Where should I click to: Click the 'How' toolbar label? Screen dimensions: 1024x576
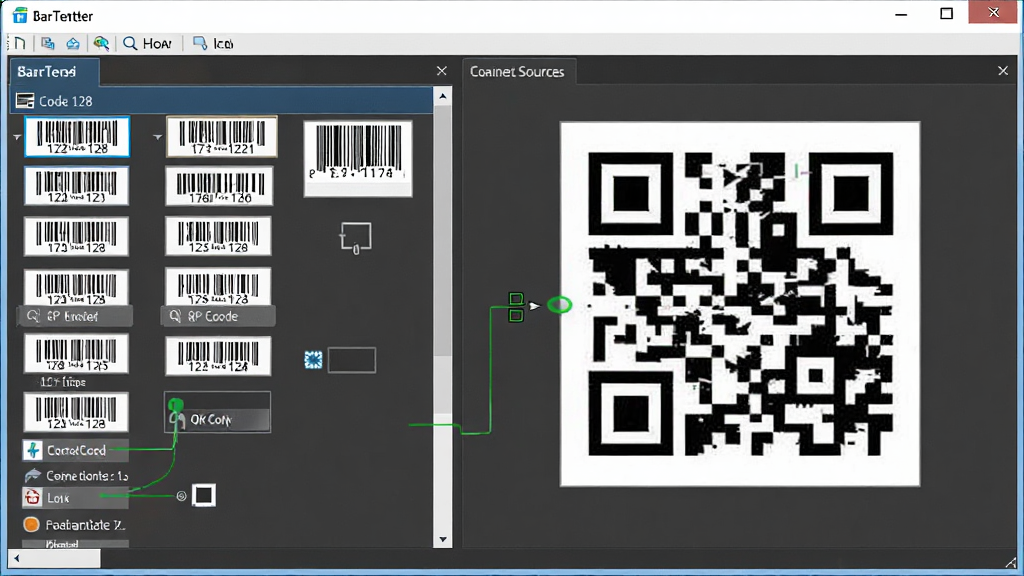pyautogui.click(x=157, y=43)
